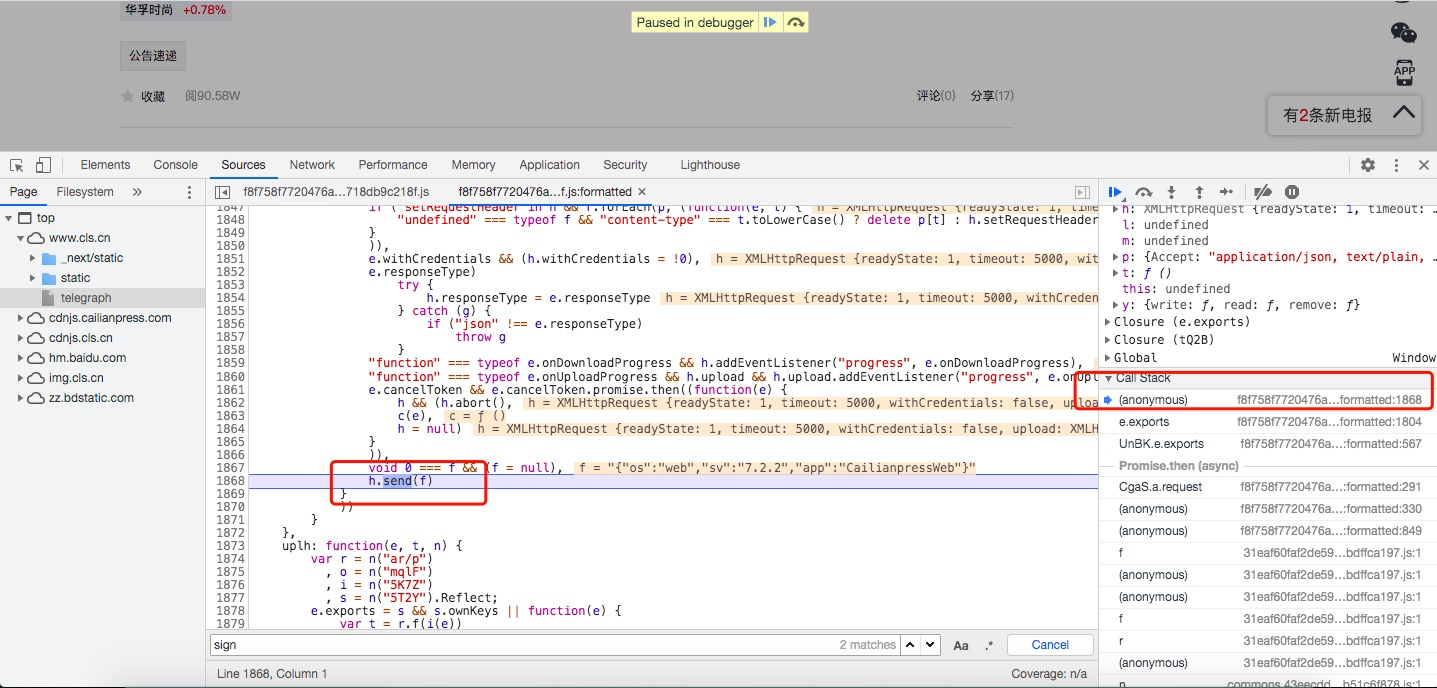Jump to next search match
Viewport: 1437px width, 688px height.
[930, 645]
